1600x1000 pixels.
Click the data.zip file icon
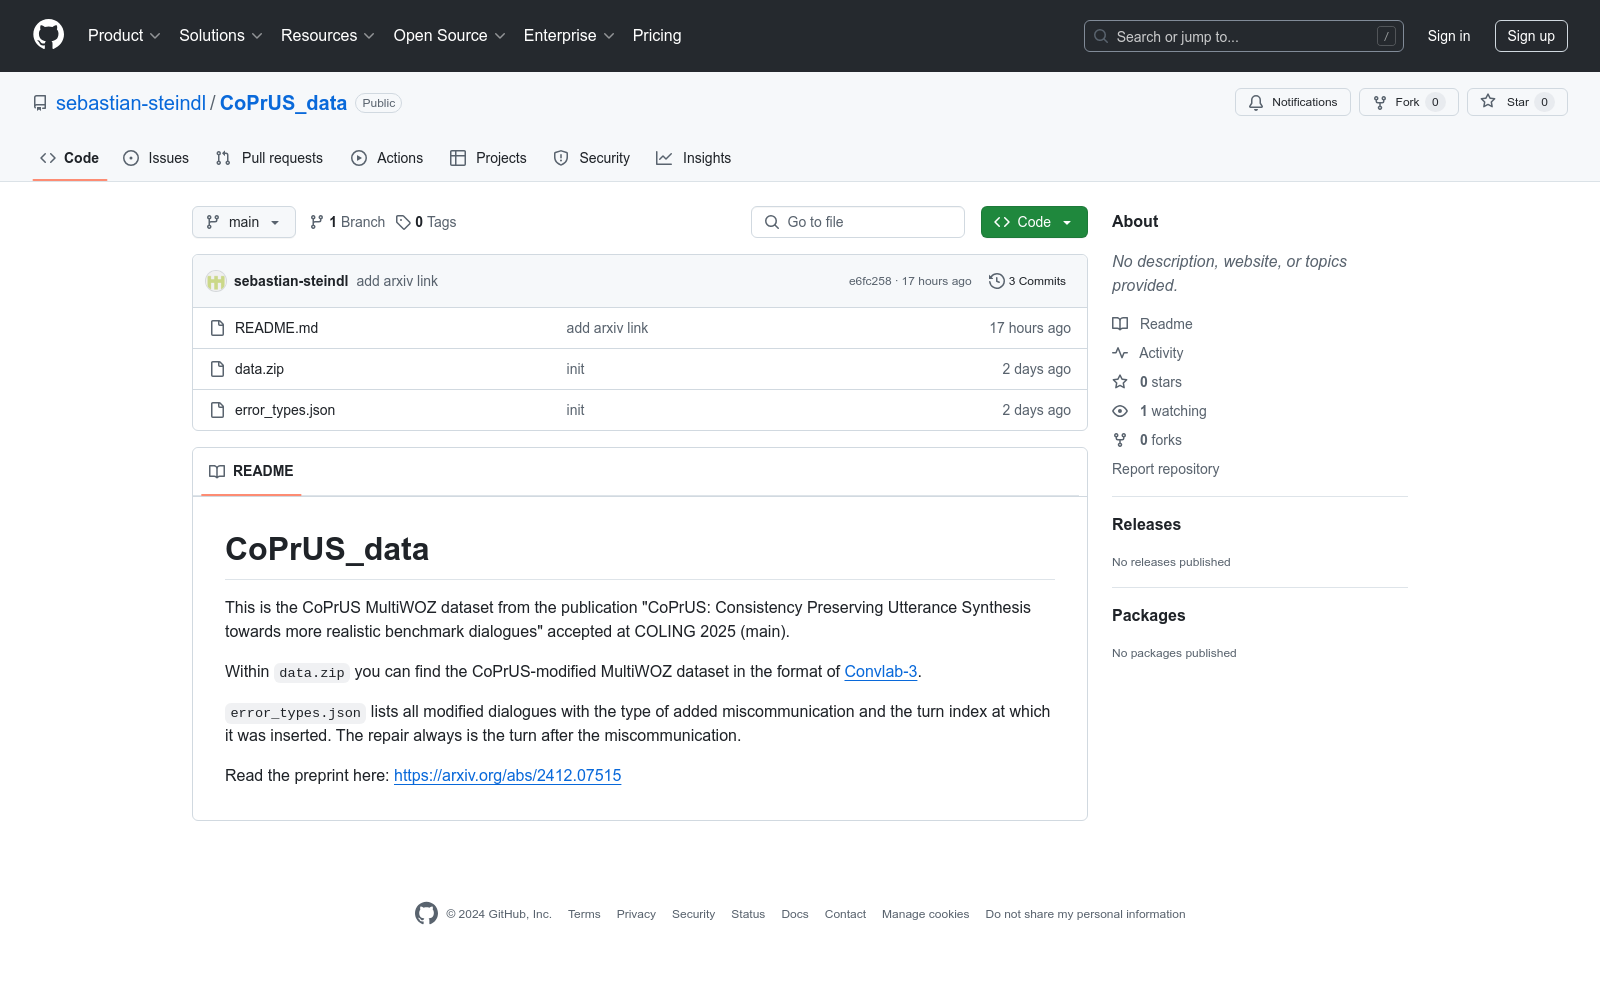coord(218,369)
